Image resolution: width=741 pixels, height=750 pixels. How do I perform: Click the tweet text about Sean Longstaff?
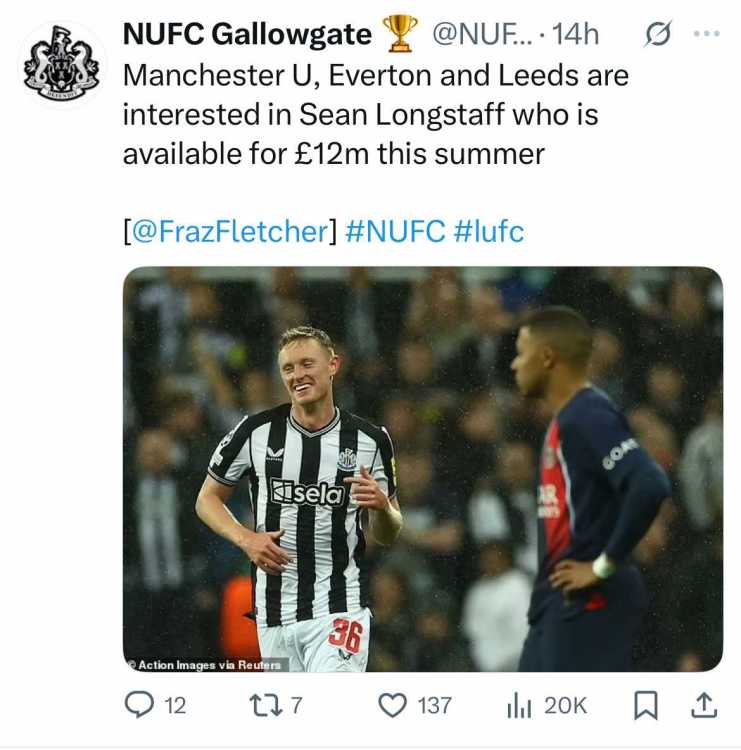[x=376, y=115]
